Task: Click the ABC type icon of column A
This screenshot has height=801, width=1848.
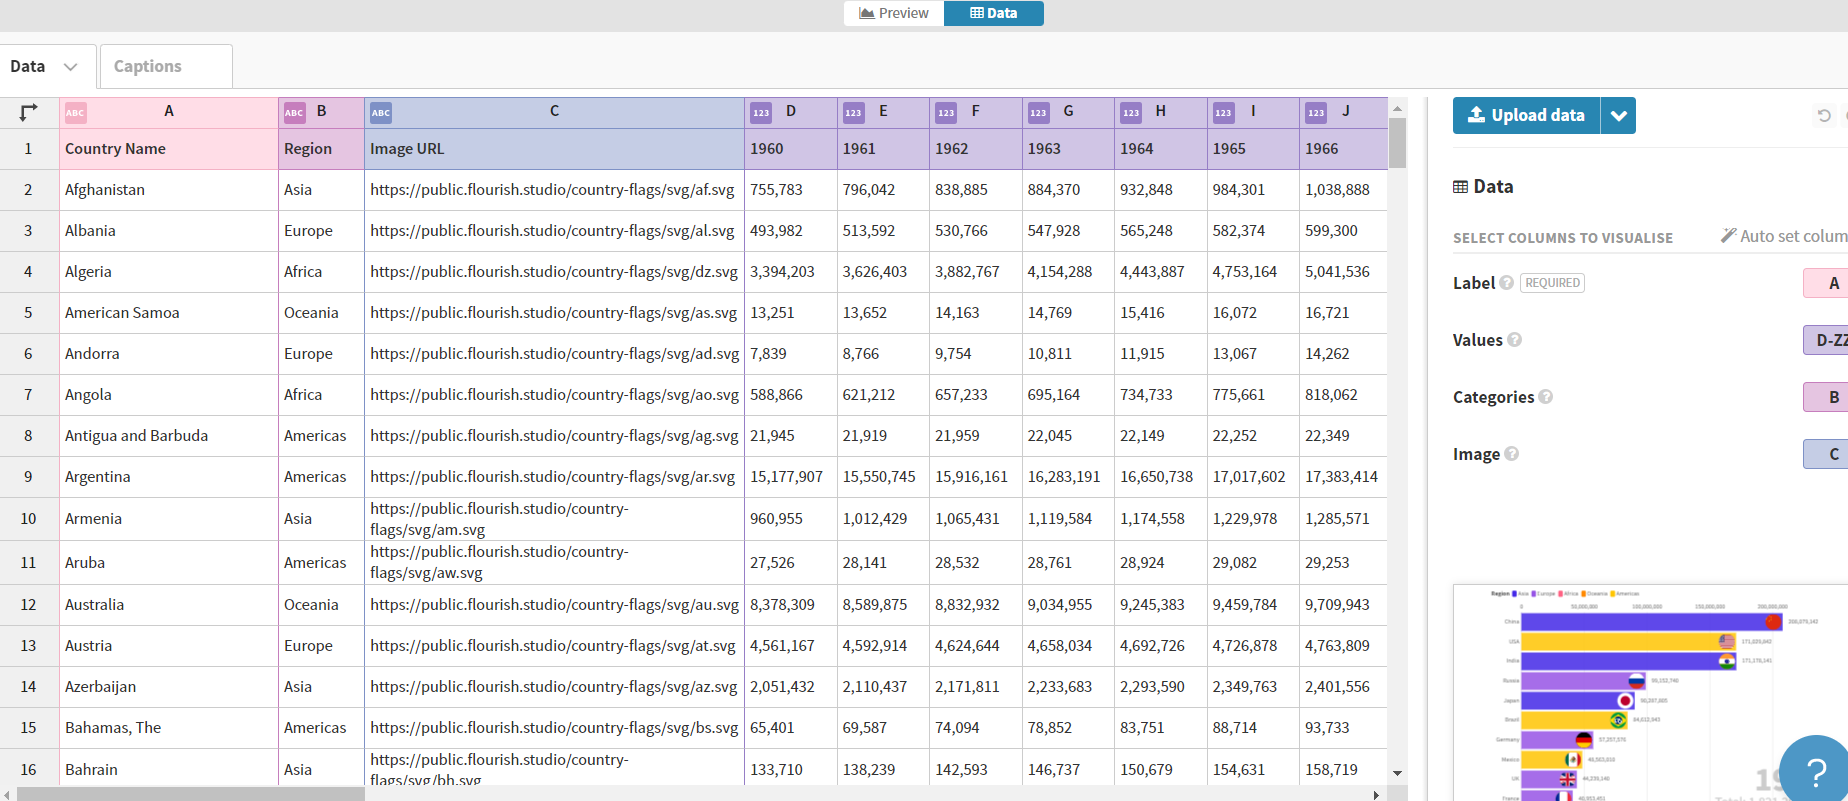Action: pos(75,113)
